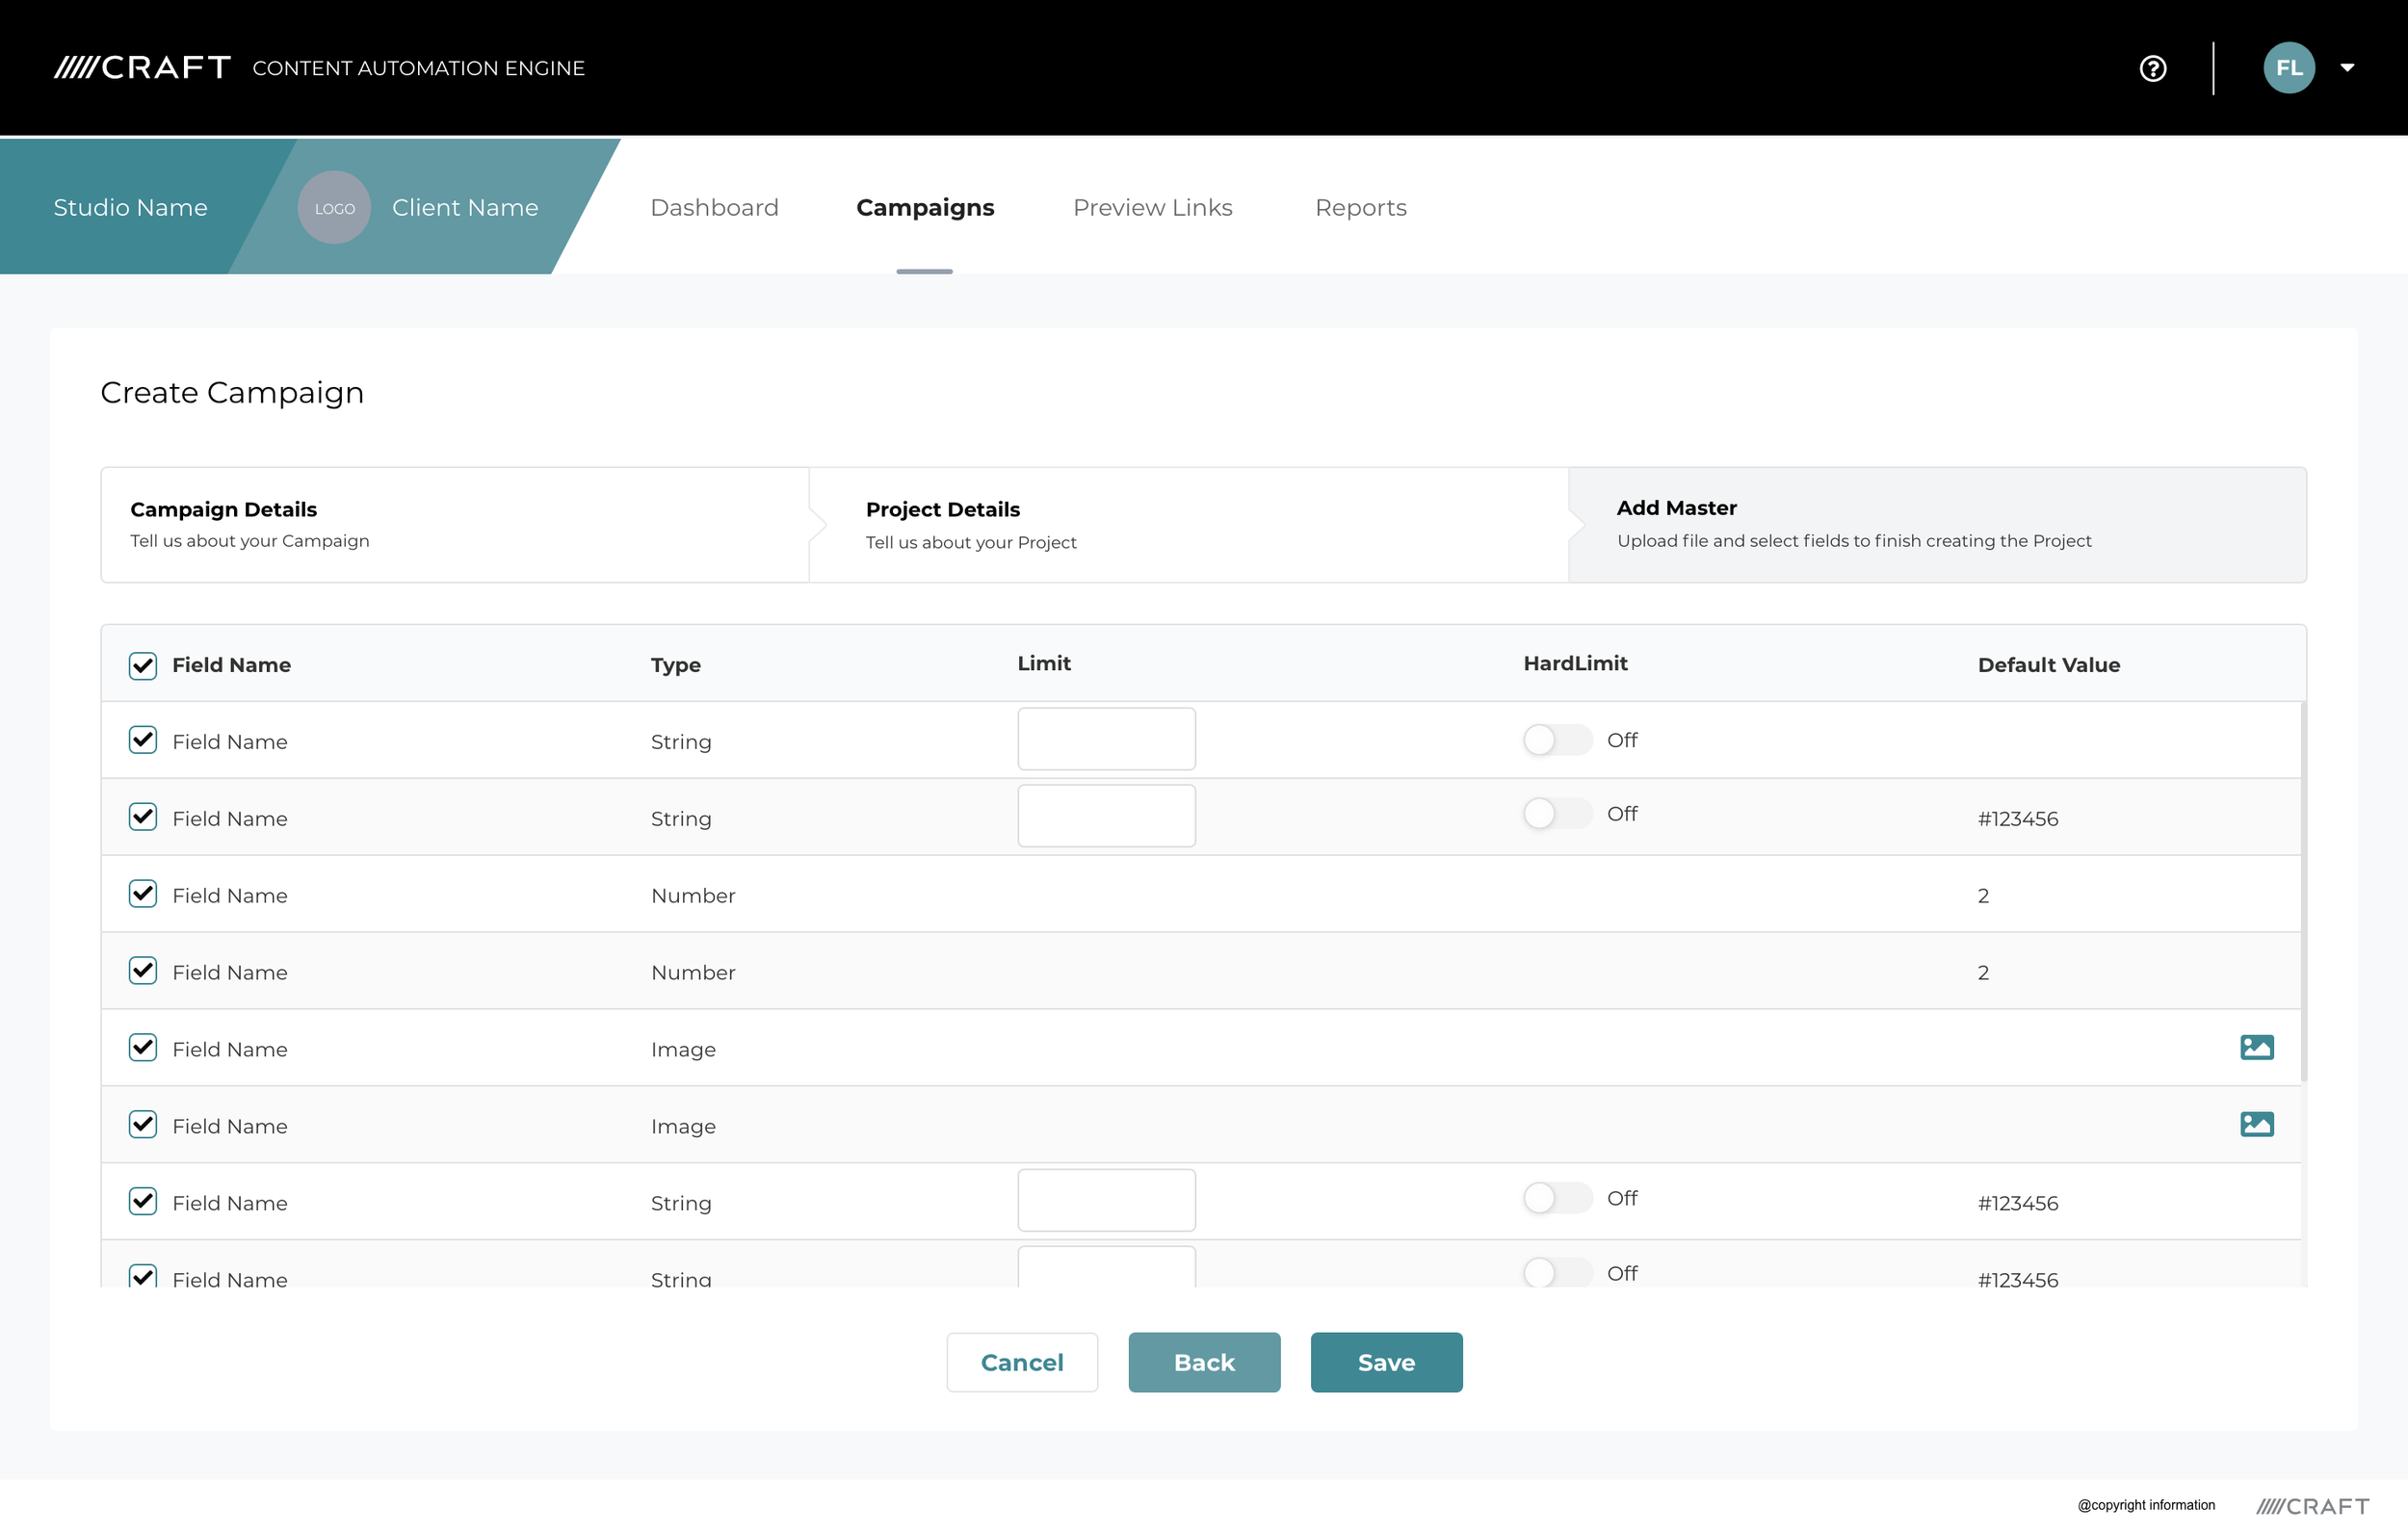Open the user account dropdown arrow

point(2347,68)
